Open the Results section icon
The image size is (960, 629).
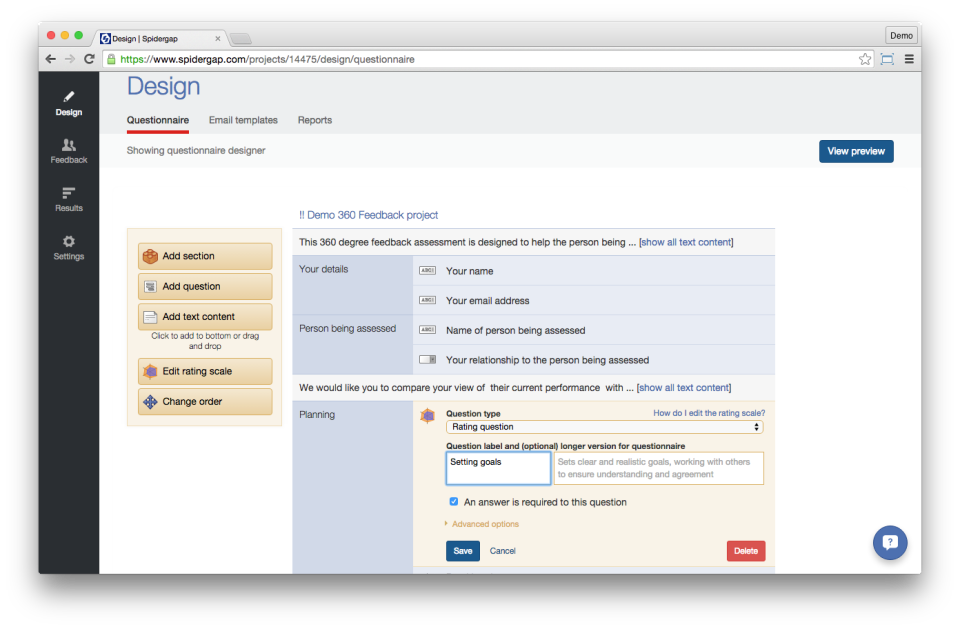[69, 193]
